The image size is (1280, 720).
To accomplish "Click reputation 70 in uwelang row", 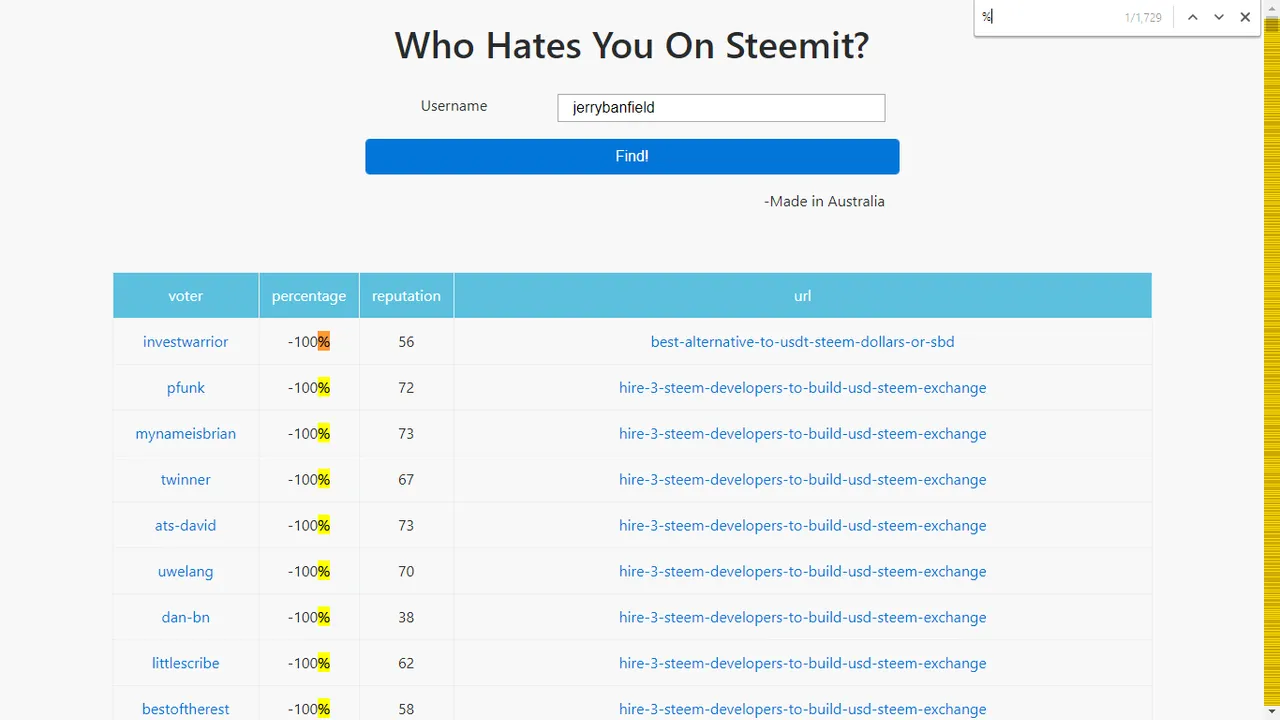I will coord(406,572).
